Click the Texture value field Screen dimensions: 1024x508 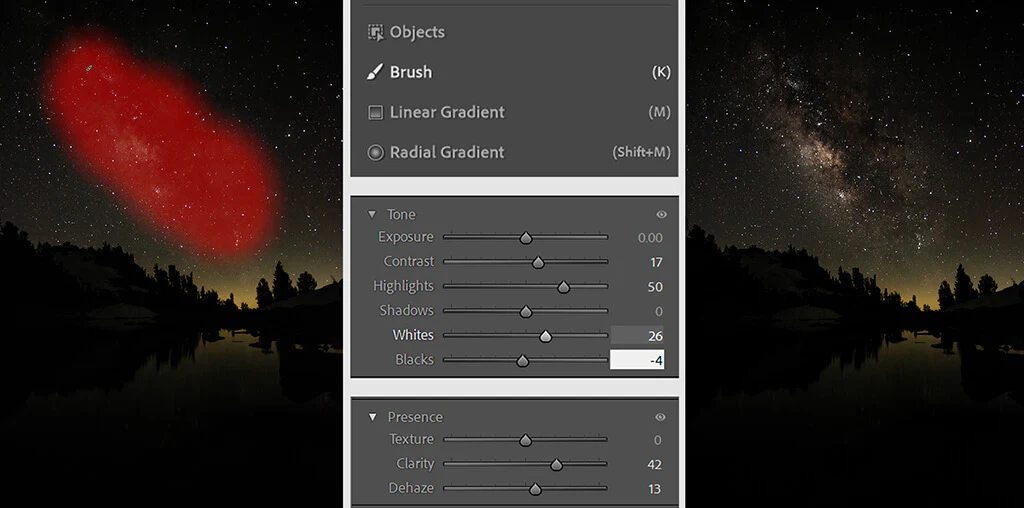coord(658,440)
